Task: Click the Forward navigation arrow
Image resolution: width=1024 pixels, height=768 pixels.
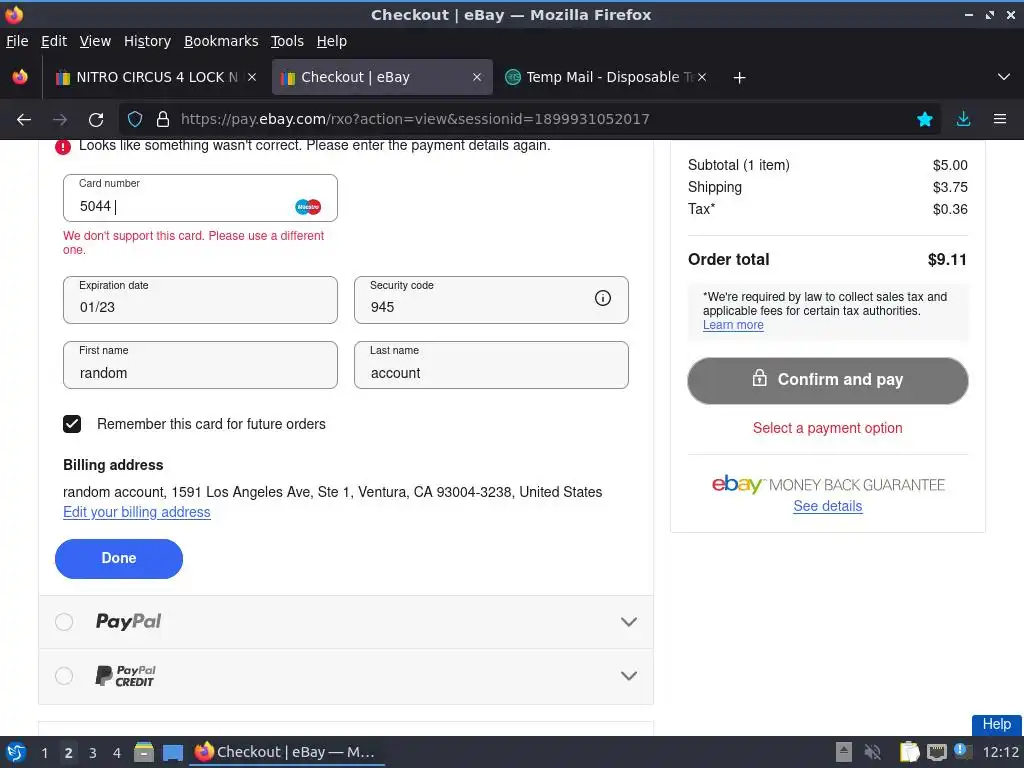Action: click(x=59, y=120)
